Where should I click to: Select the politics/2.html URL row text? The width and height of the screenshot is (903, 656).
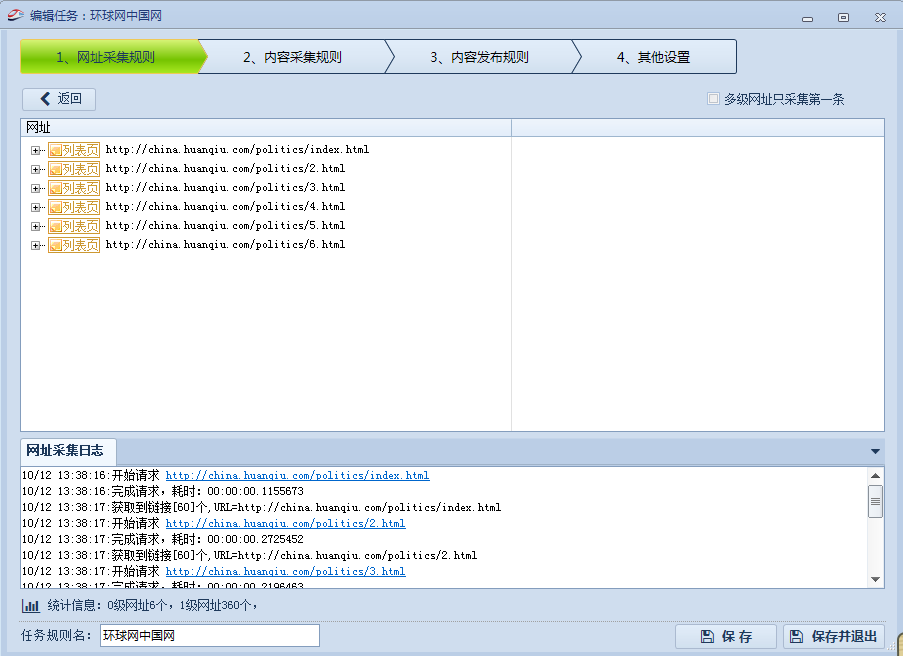point(225,169)
